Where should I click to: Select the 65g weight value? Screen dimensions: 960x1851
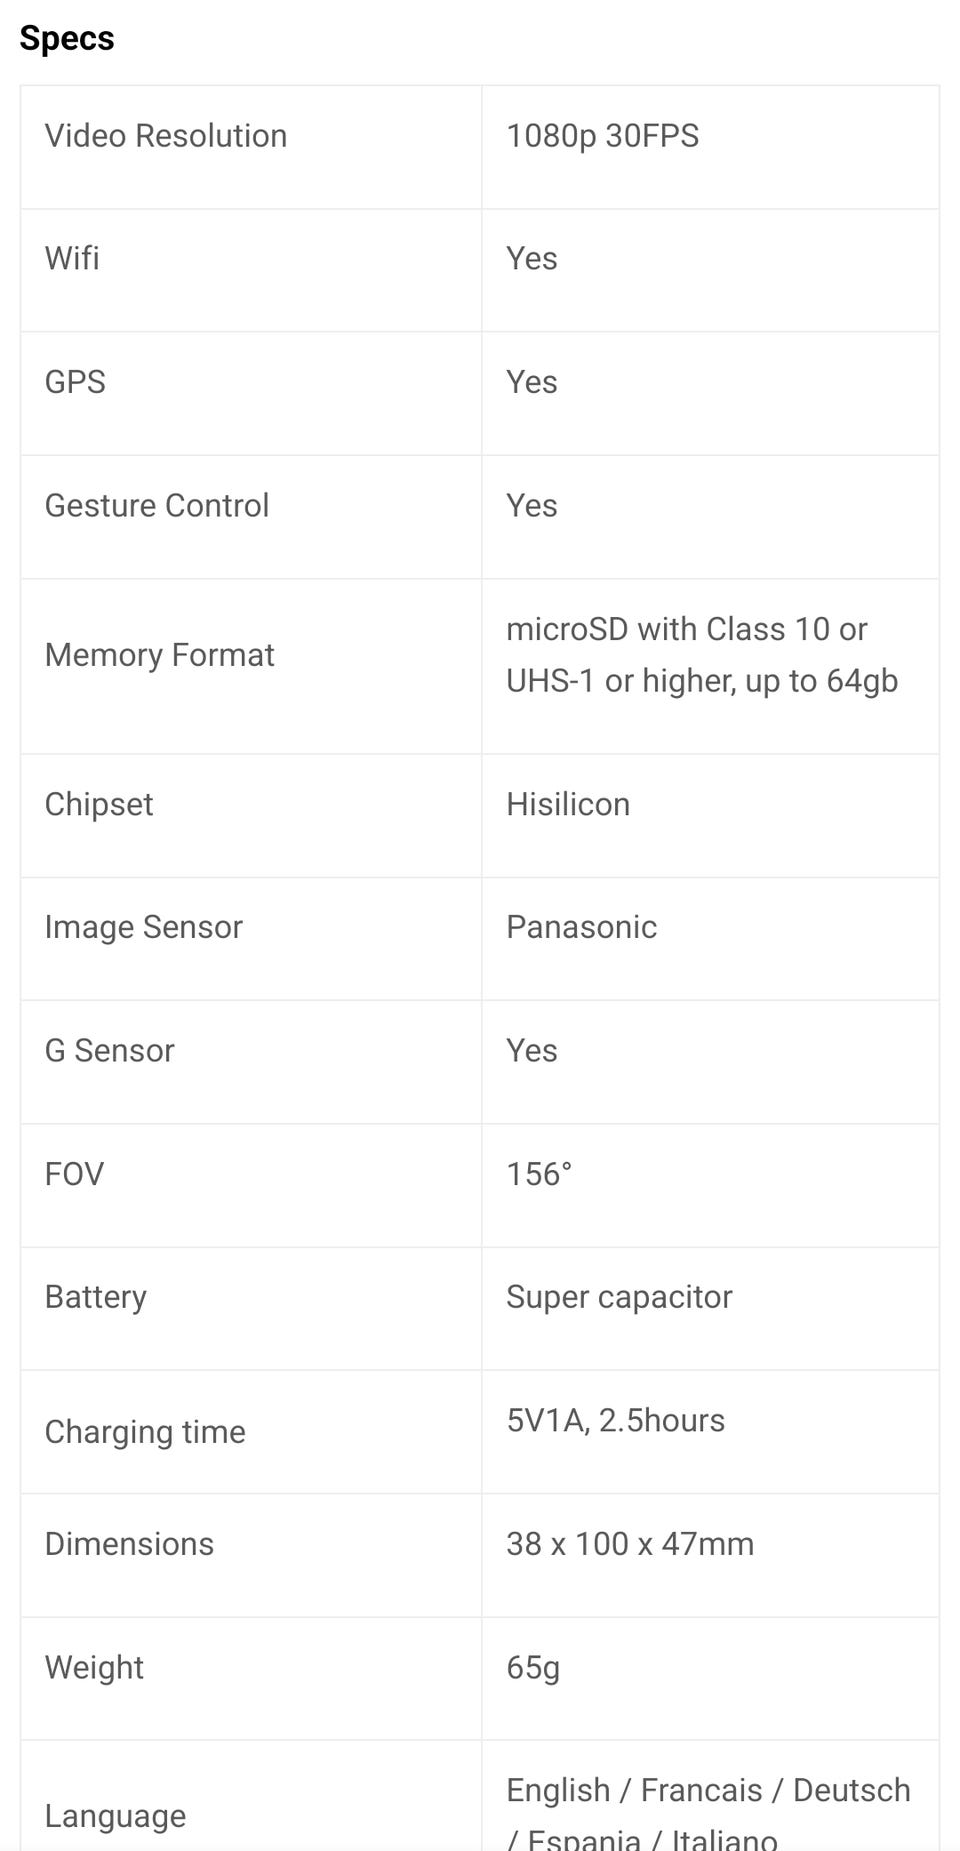click(533, 1668)
